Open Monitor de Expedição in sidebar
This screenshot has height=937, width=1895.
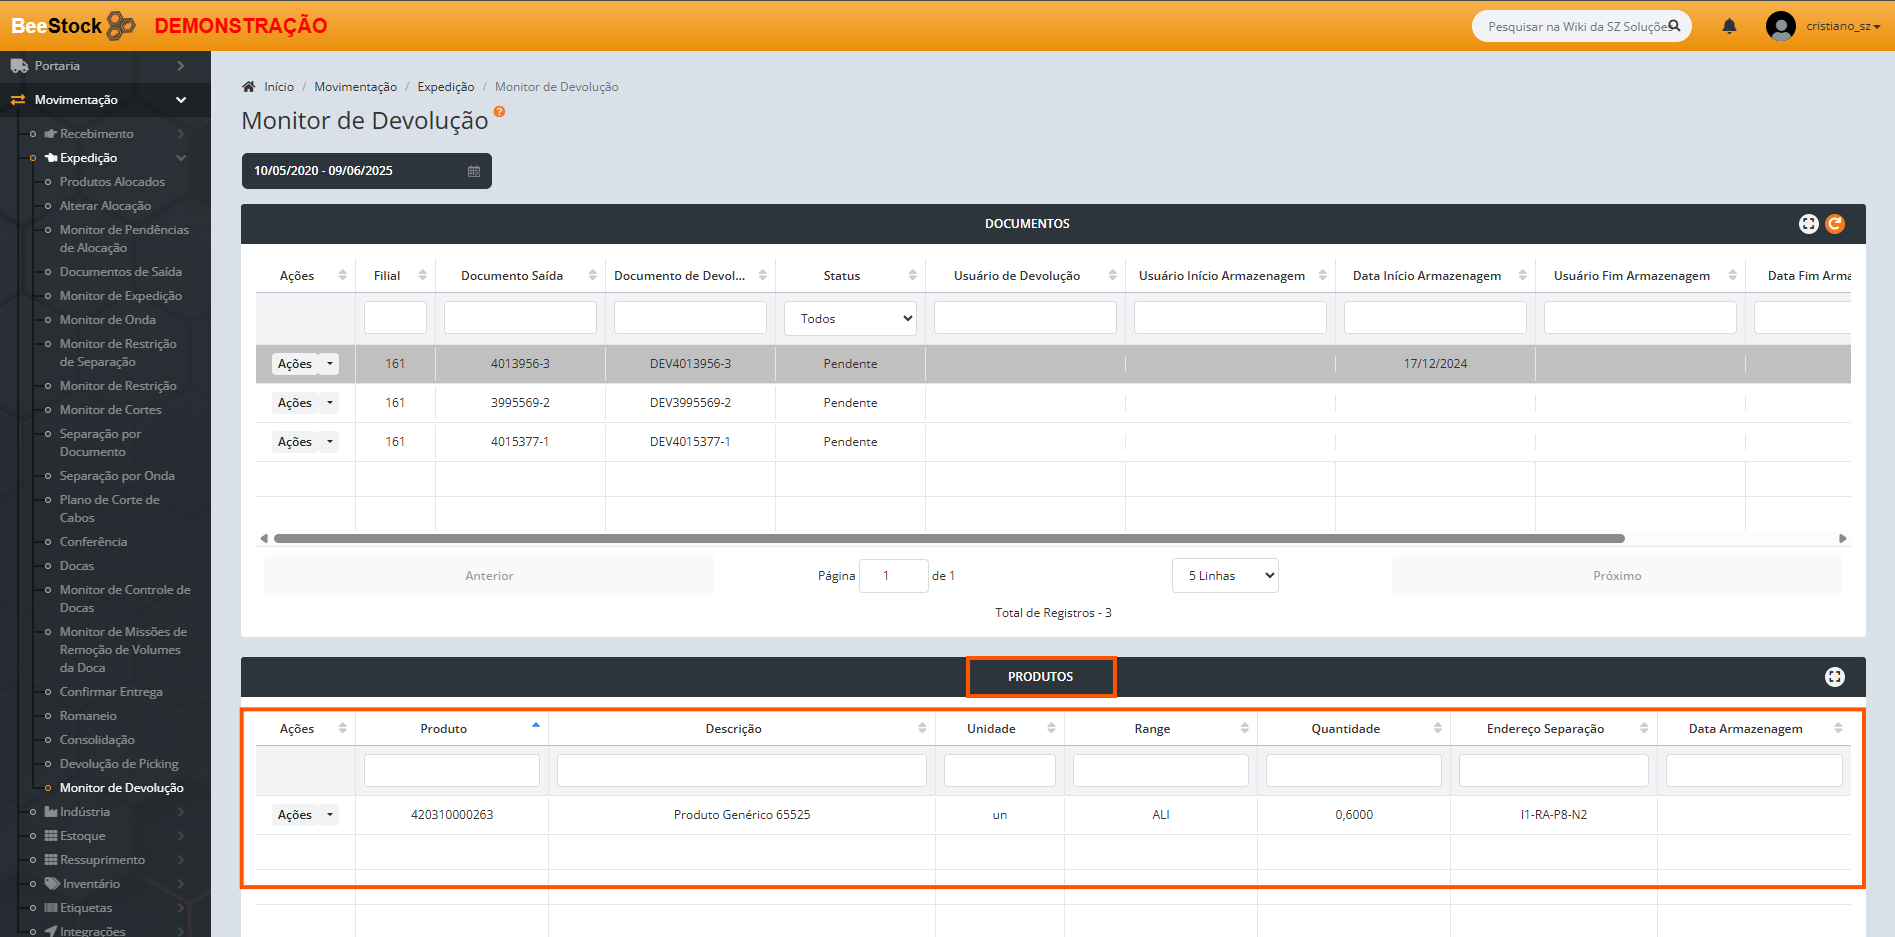click(x=121, y=296)
